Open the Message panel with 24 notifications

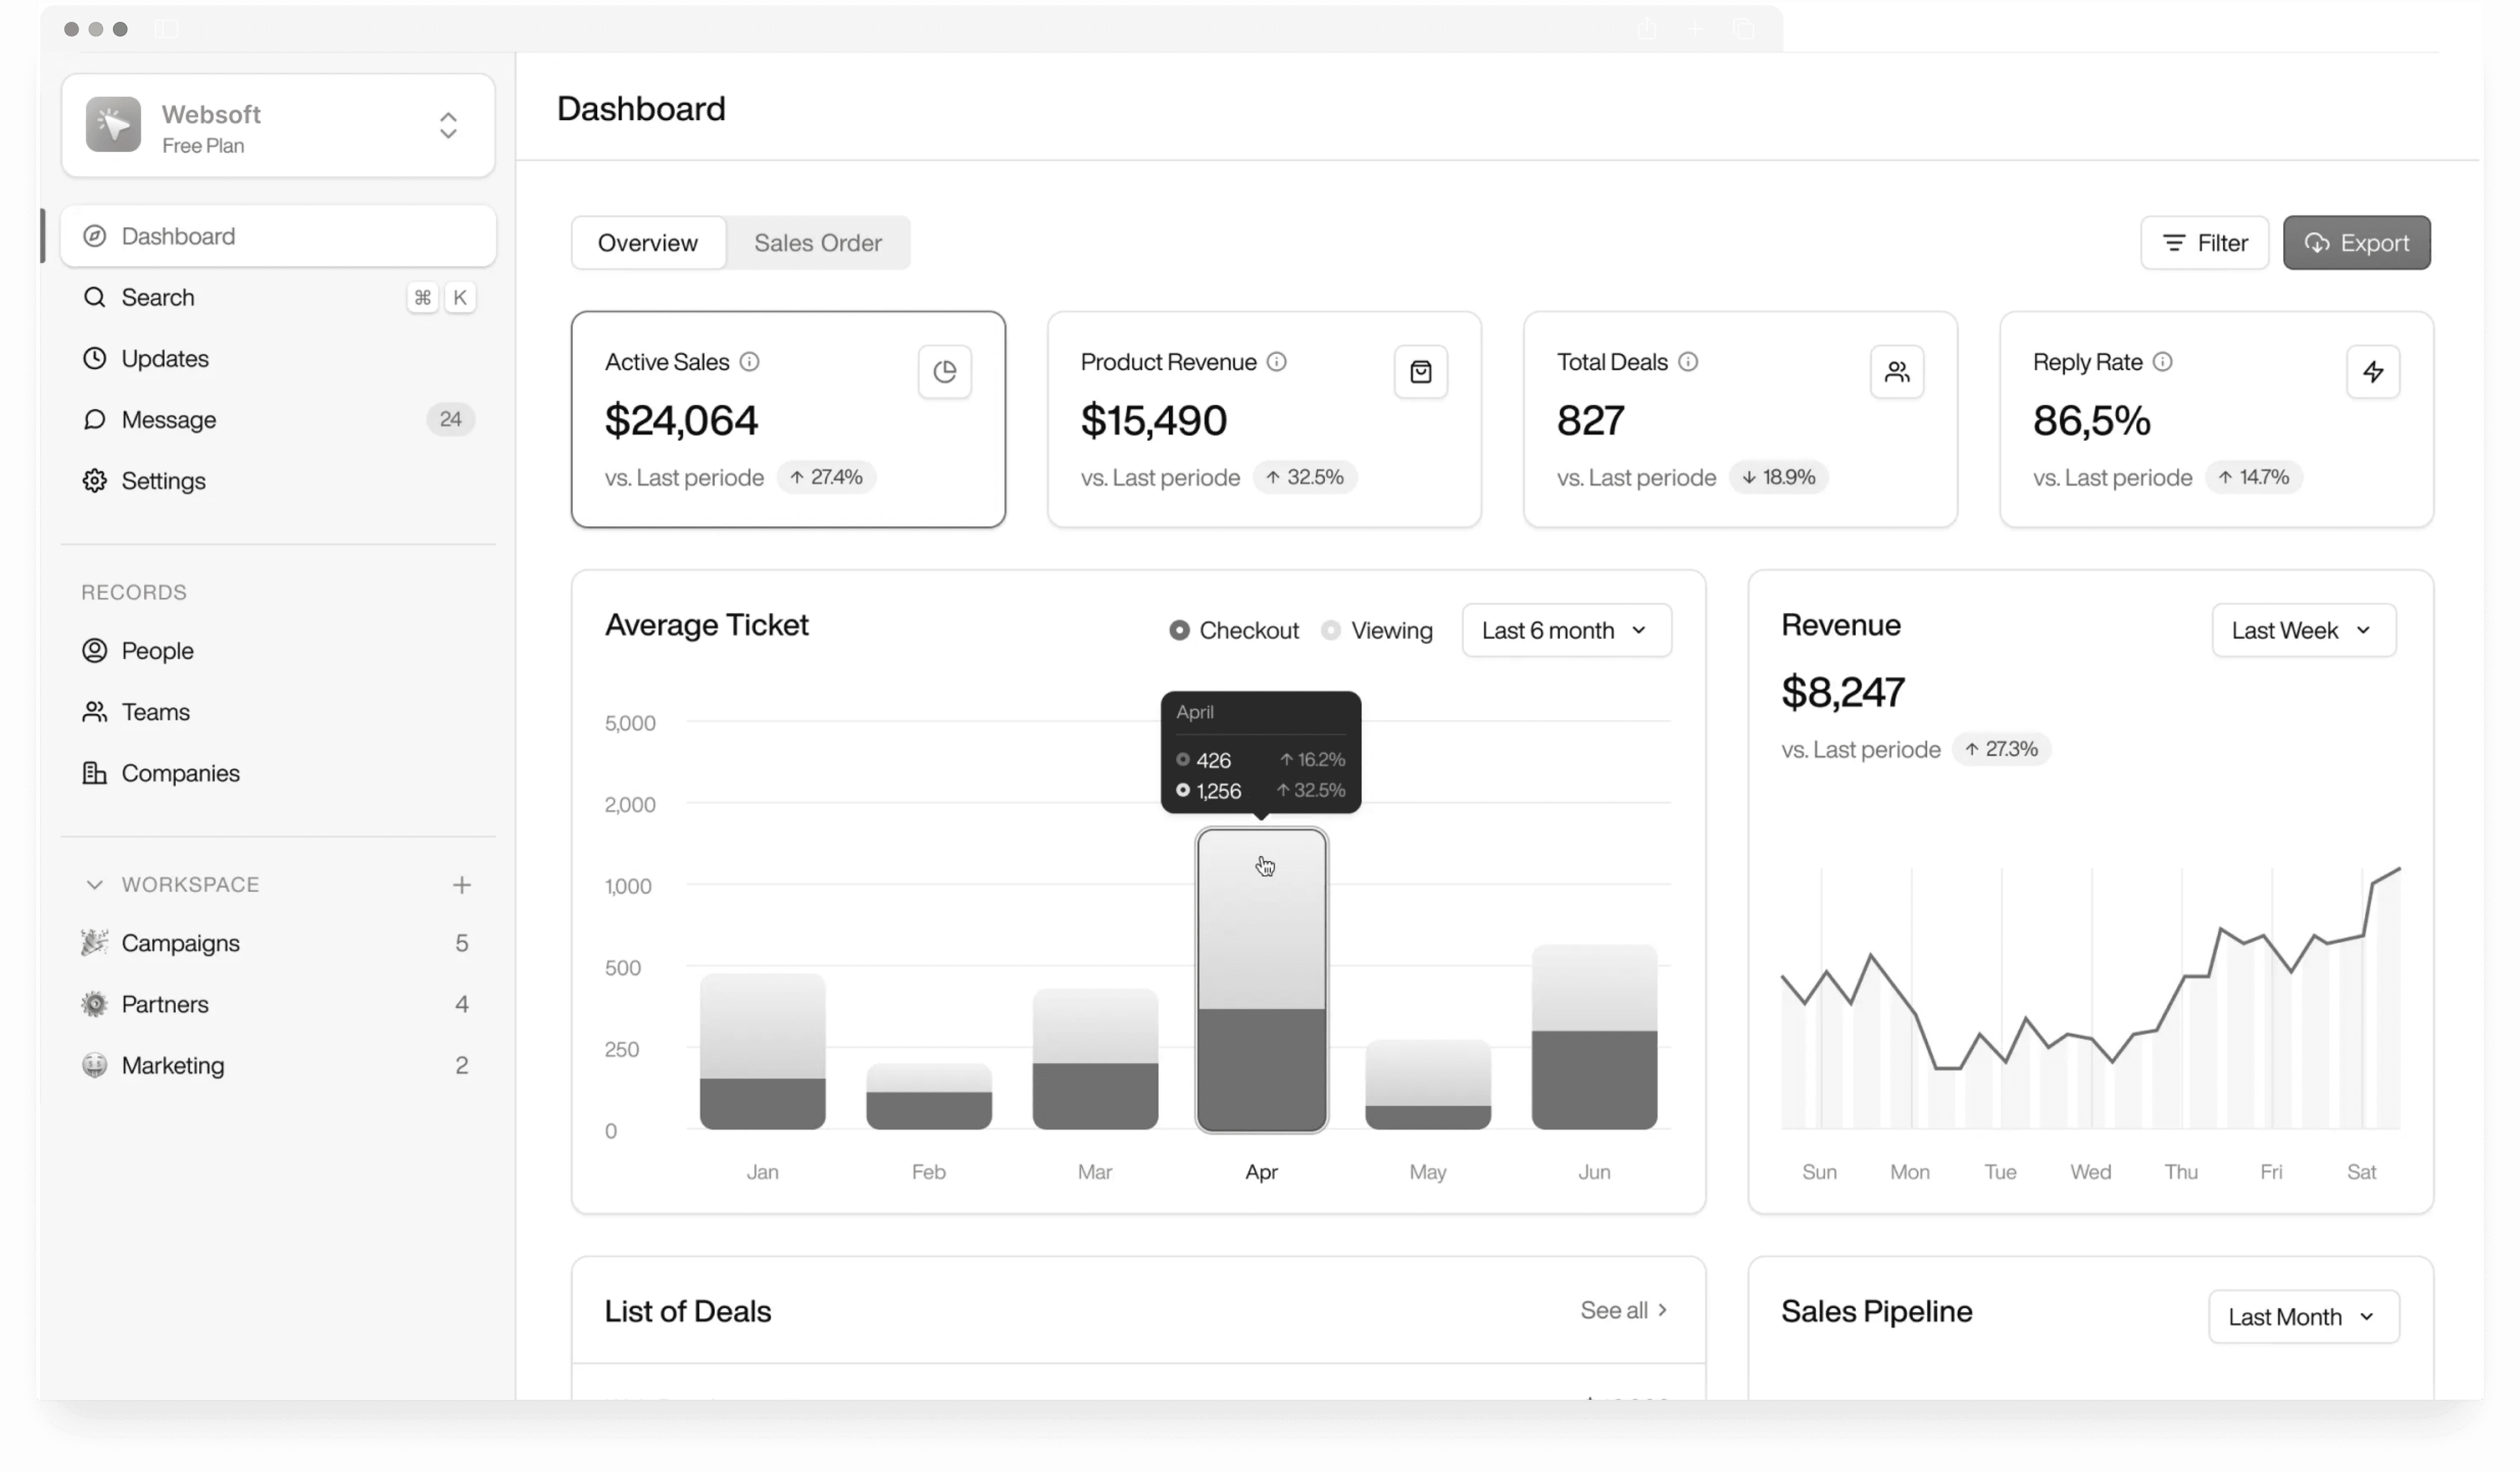click(x=168, y=419)
